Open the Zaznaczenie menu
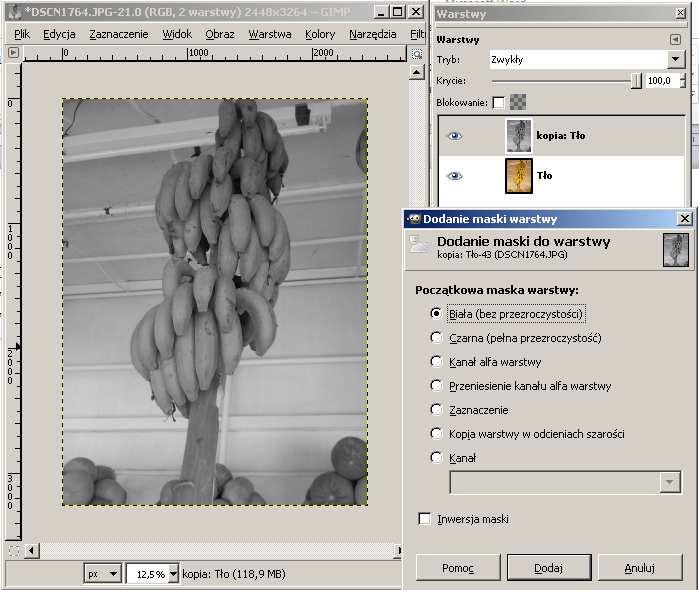699x590 pixels. [x=119, y=34]
